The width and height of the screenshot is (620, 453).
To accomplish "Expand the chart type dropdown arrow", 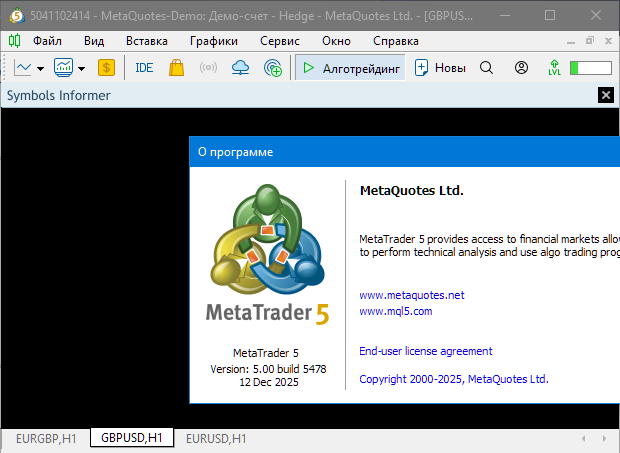I will click(x=40, y=69).
